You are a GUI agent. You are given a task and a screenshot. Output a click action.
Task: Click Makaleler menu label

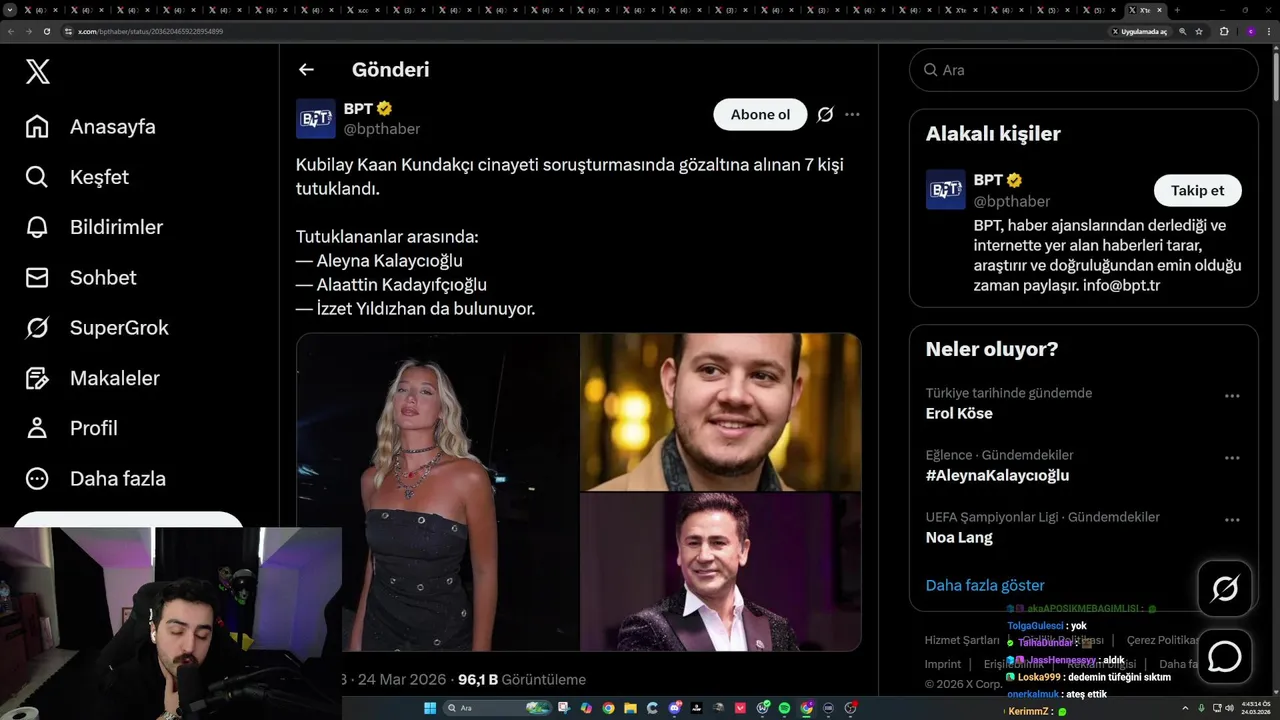click(114, 378)
